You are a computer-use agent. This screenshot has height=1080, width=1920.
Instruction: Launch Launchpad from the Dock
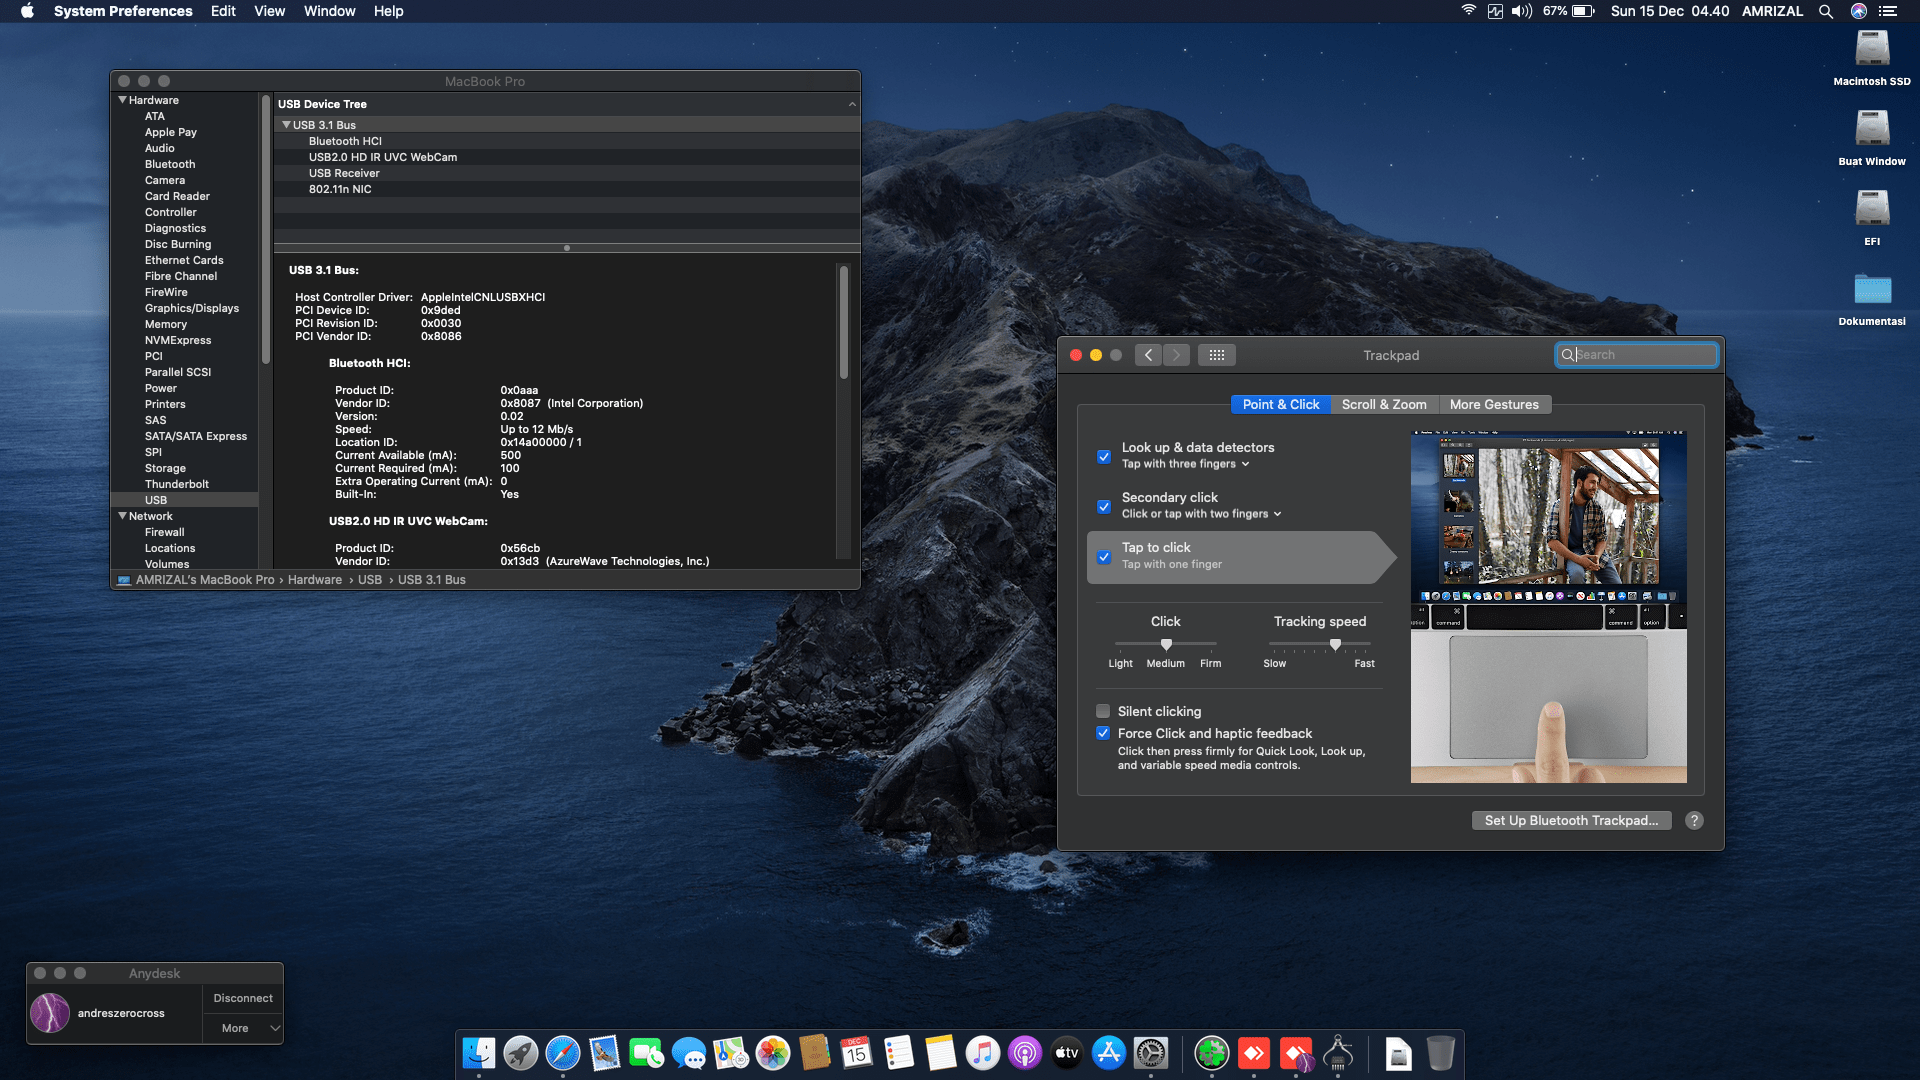[x=521, y=1053]
